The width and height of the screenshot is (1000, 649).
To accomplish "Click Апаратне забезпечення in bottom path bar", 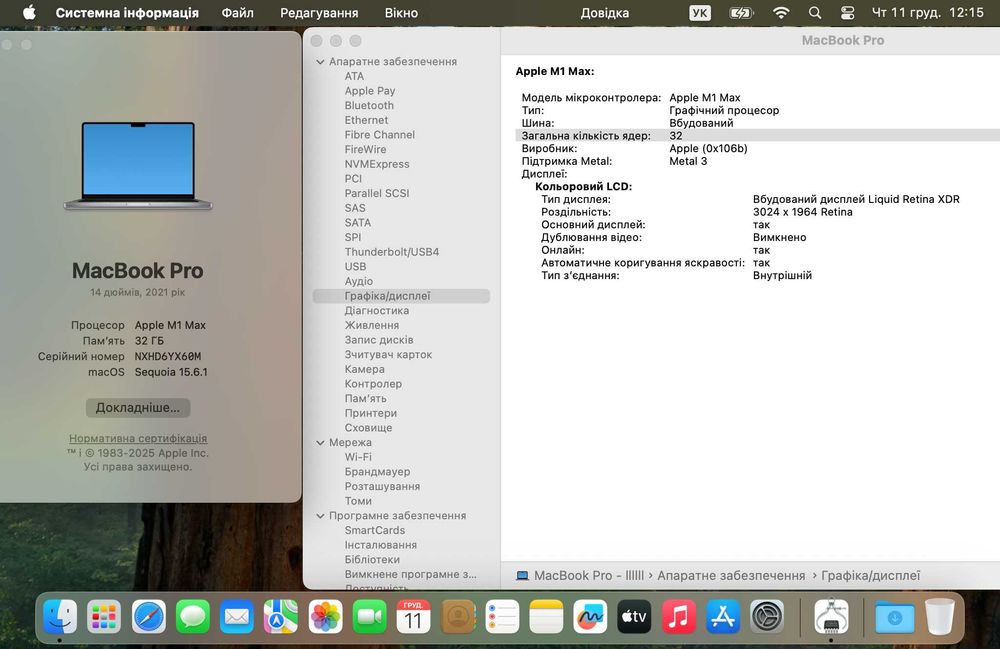I will tap(731, 576).
